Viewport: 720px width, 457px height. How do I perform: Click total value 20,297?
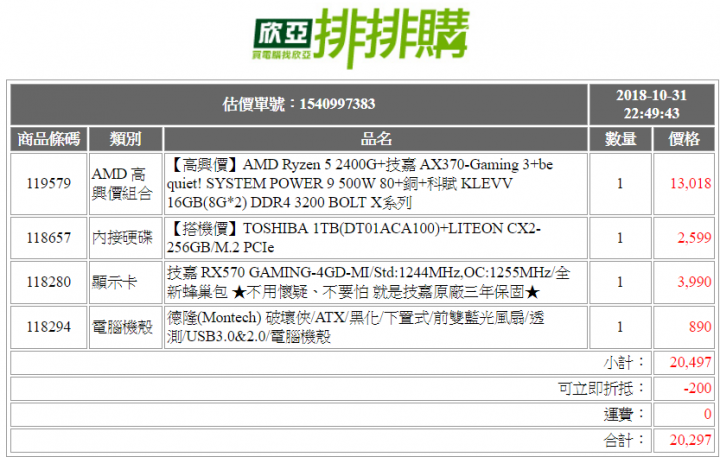point(690,440)
